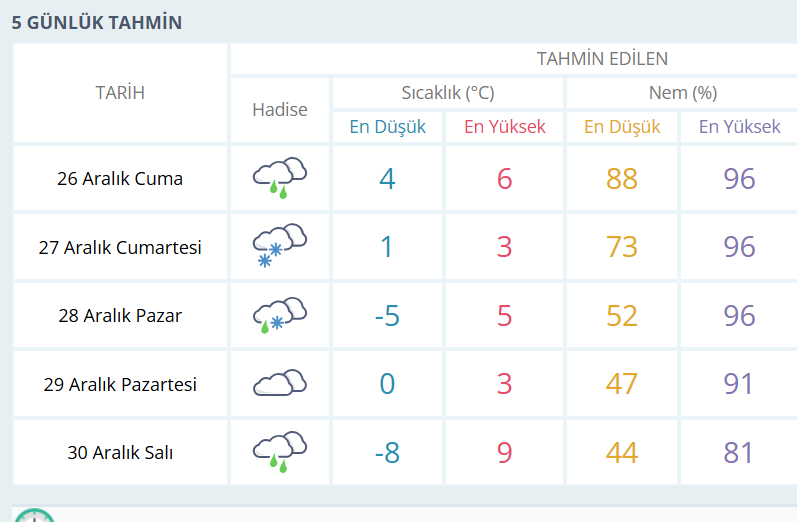The width and height of the screenshot is (797, 522).
Task: Click the sleet icon for 28 Aralık Pazar
Action: click(x=279, y=314)
